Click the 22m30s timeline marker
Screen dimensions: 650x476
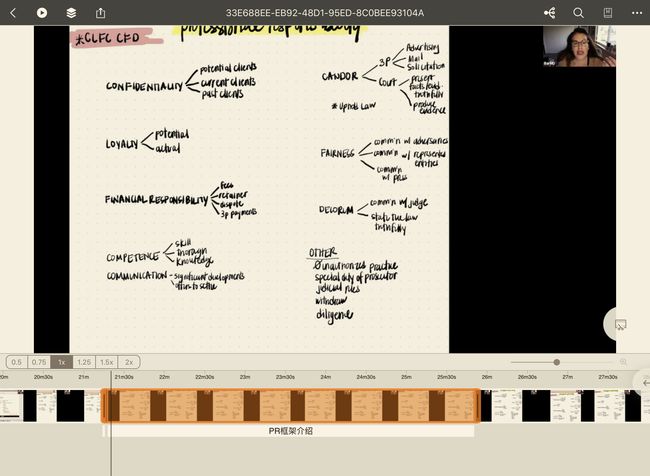click(204, 377)
